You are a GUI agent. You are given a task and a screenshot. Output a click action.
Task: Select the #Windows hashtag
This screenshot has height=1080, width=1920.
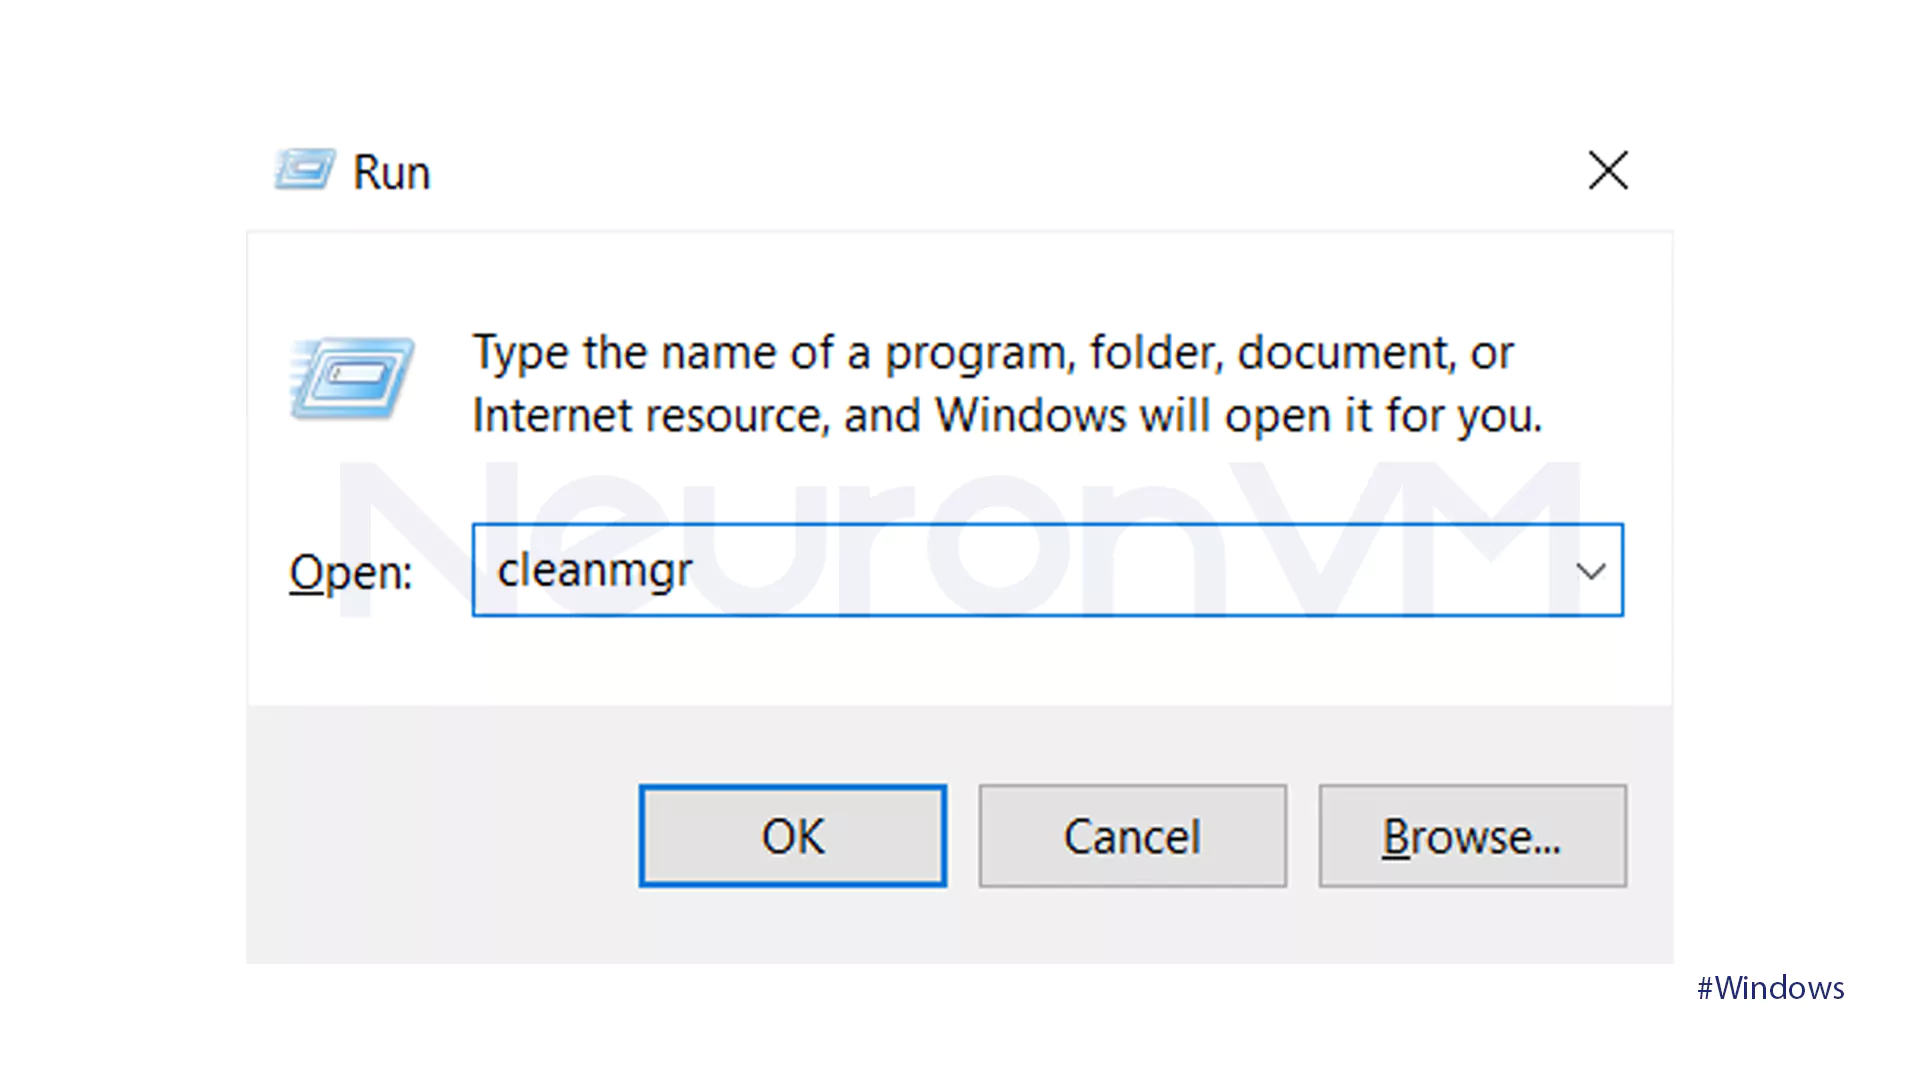[x=1770, y=988]
